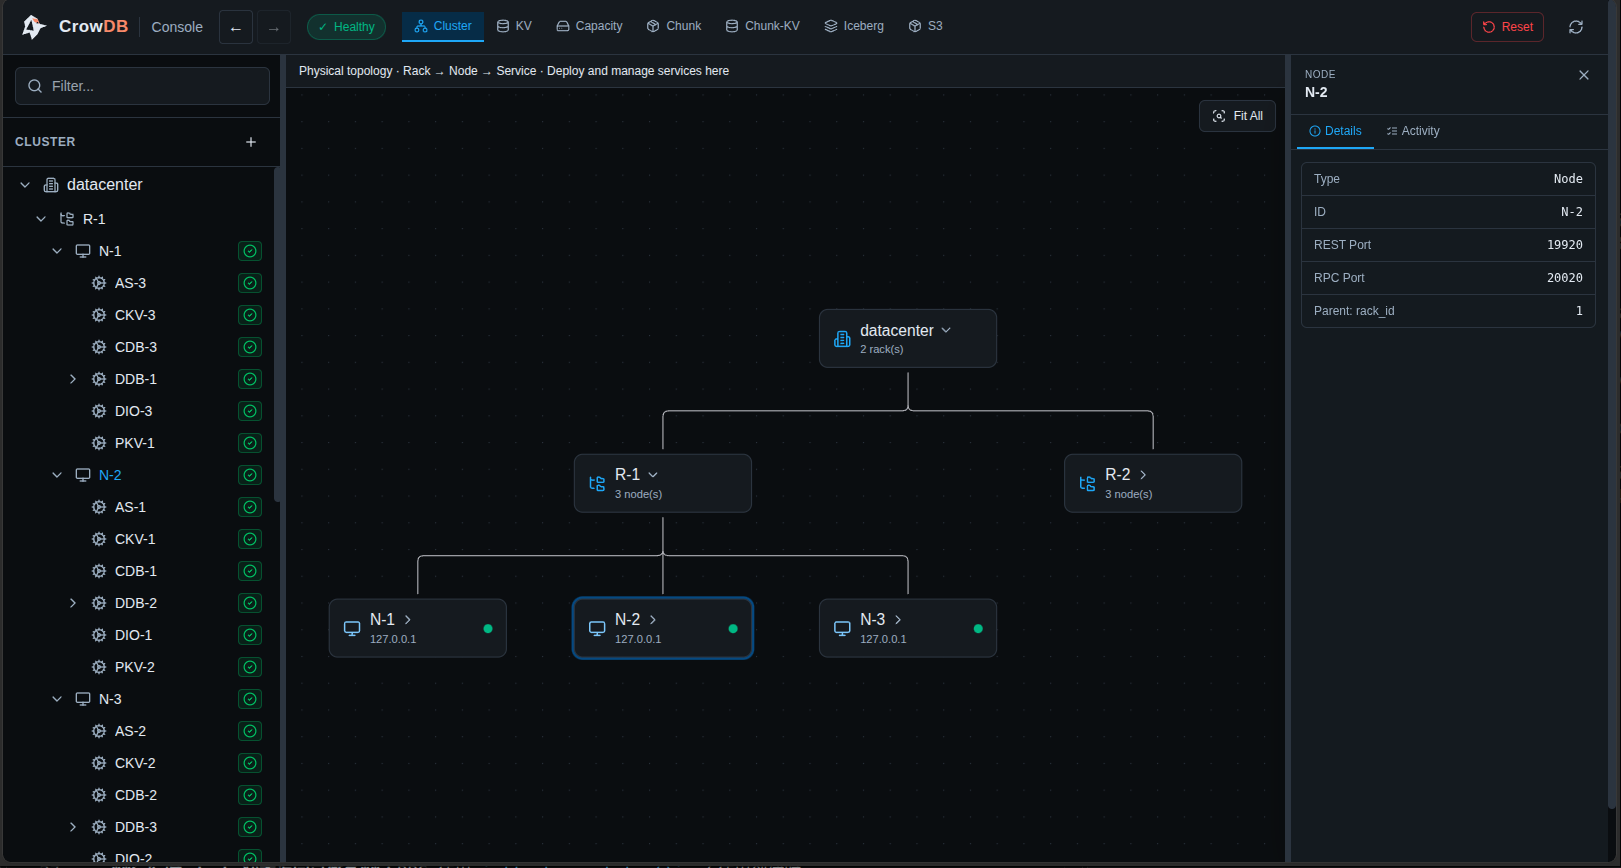Image resolution: width=1621 pixels, height=868 pixels.
Task: Select the CDB-3 service in tree
Action: tap(136, 347)
